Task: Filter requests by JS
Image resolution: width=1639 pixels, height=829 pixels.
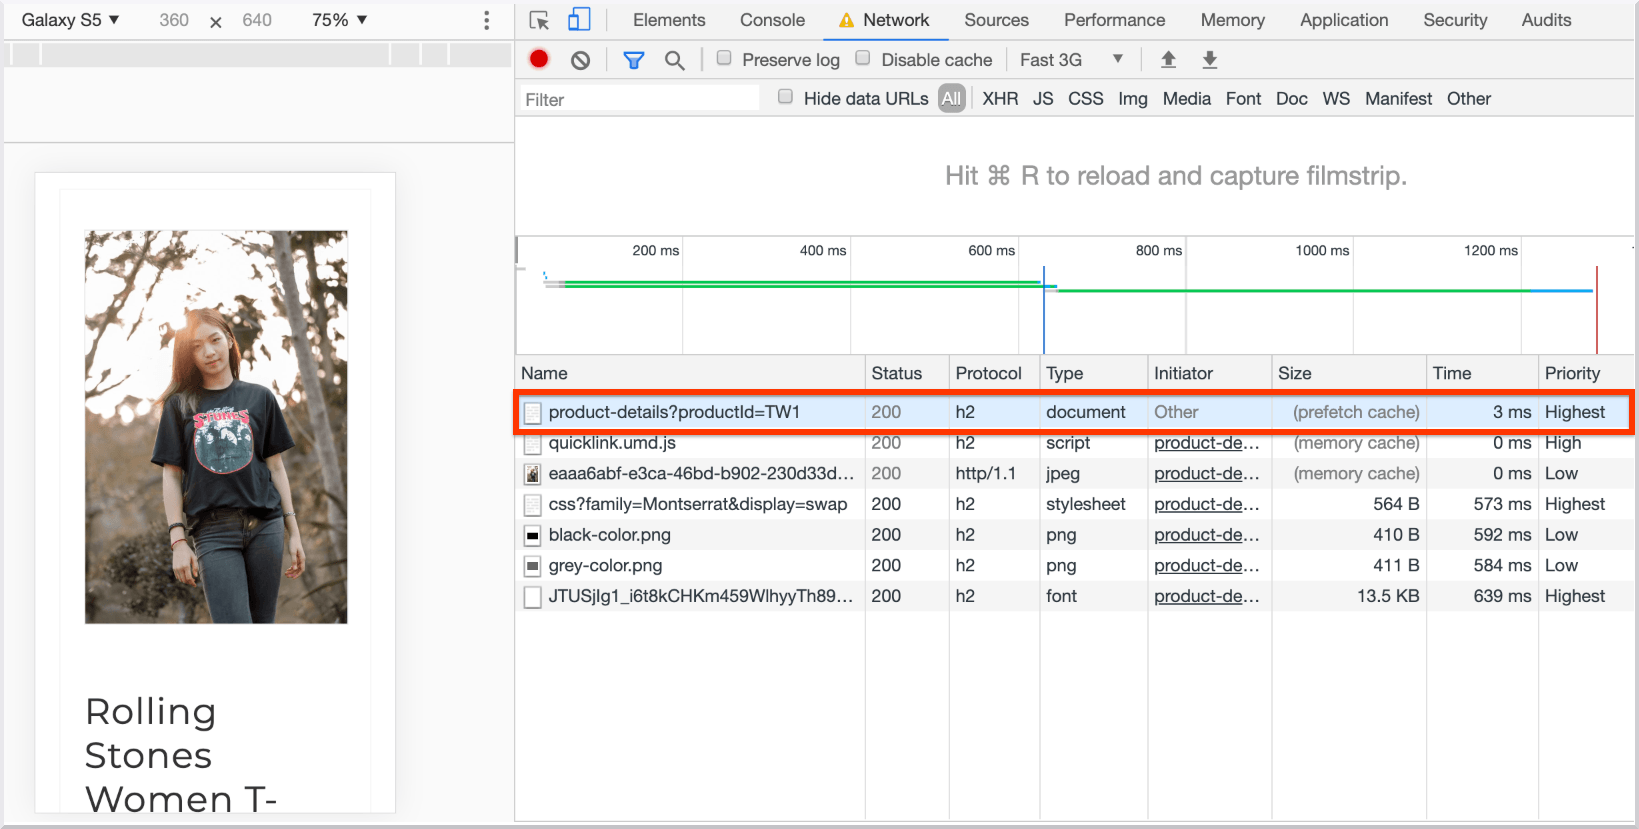Action: coord(1043,98)
